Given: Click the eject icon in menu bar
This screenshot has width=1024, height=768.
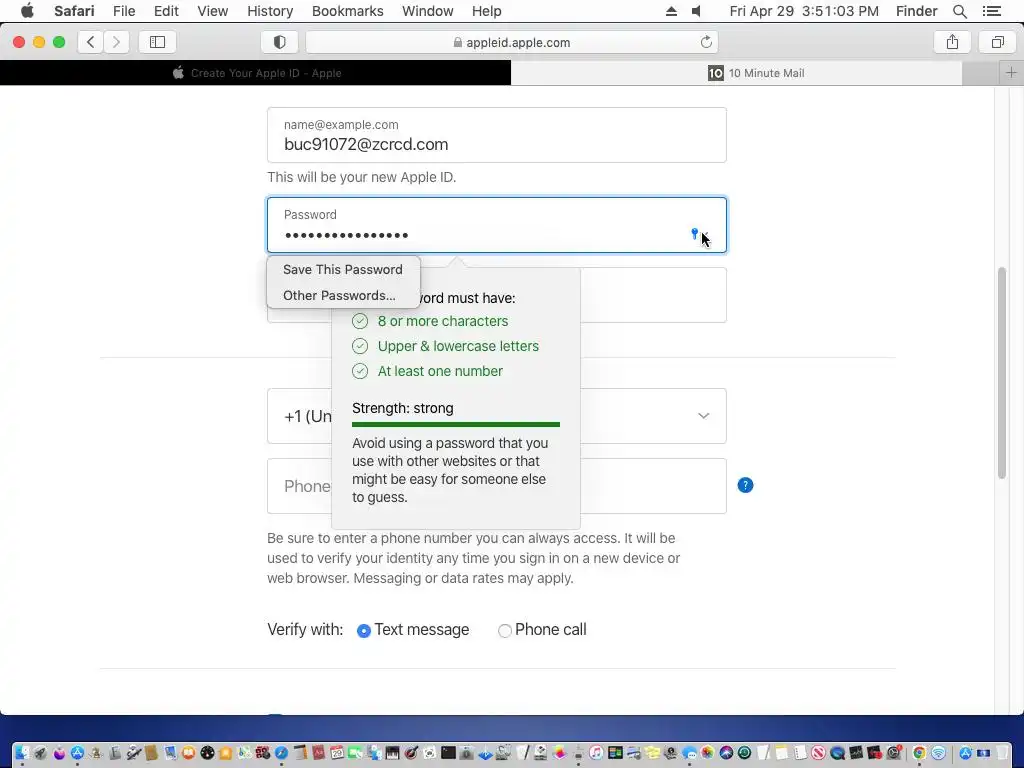Looking at the screenshot, I should coord(671,11).
